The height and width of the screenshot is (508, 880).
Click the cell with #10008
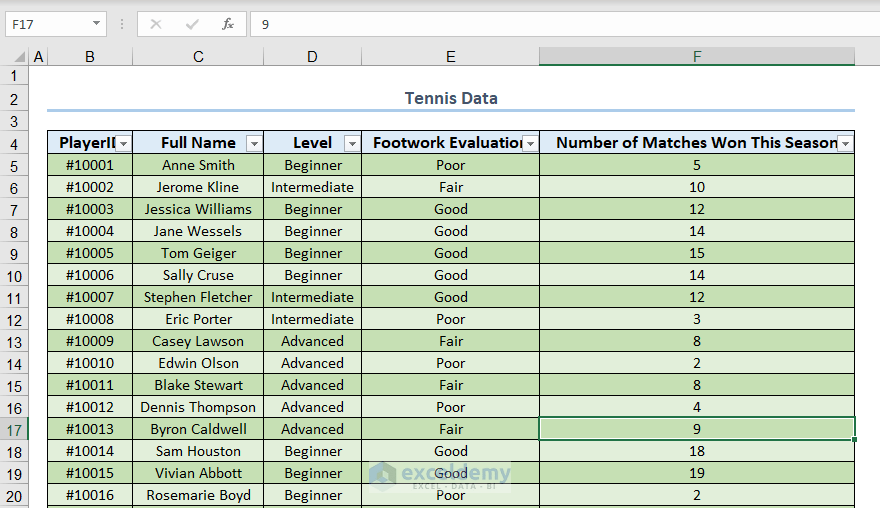click(90, 319)
